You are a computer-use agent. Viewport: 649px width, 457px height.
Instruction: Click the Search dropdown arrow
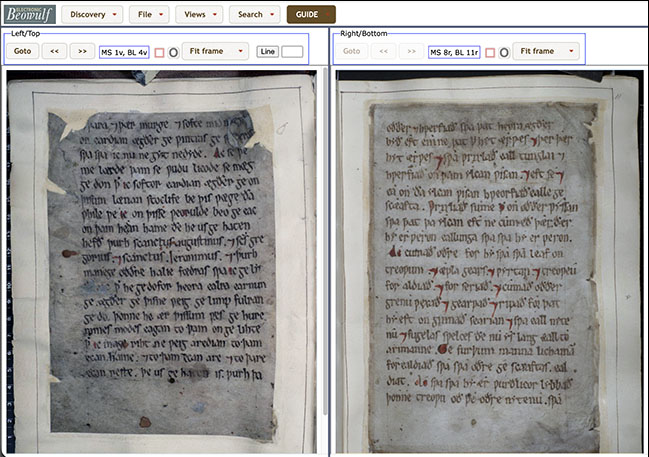coord(272,14)
